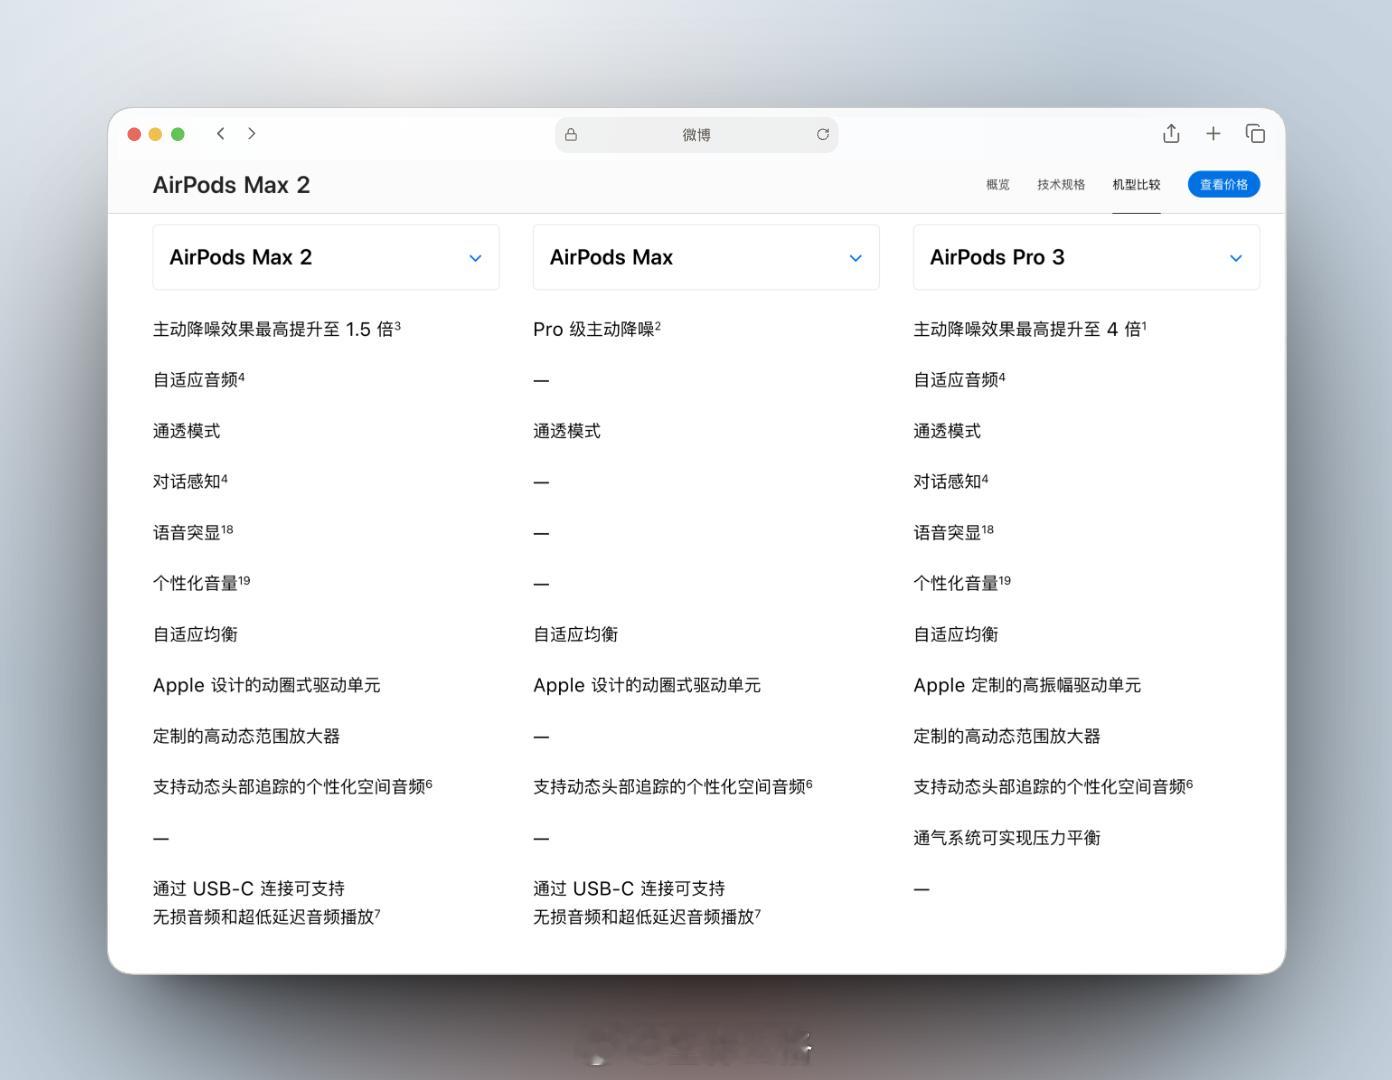Select the 机型比较 nav link
The width and height of the screenshot is (1392, 1080).
pyautogui.click(x=1136, y=184)
